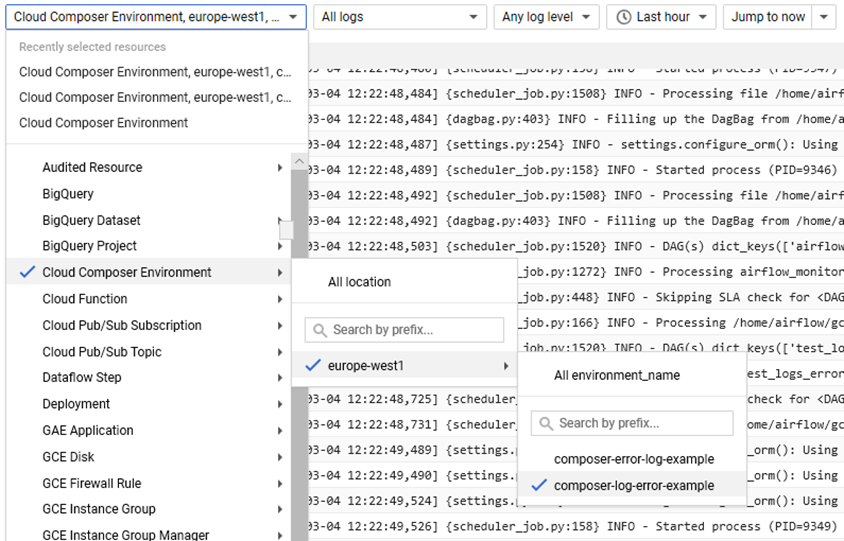The image size is (844, 541).
Task: Expand the Cloud Pub/Sub Topic submenu arrow
Action: [x=280, y=352]
